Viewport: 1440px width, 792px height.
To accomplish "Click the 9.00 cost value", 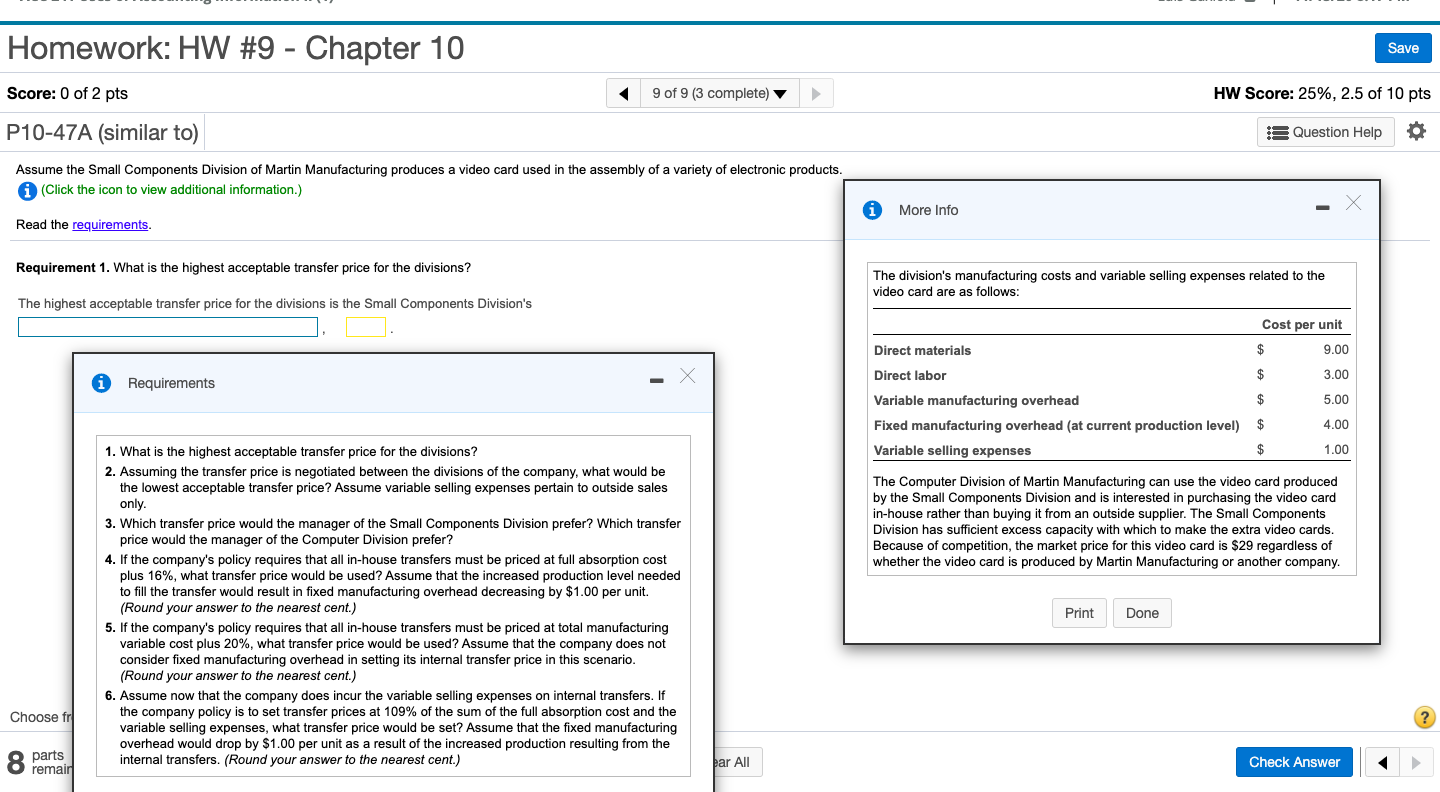I will coord(1335,350).
